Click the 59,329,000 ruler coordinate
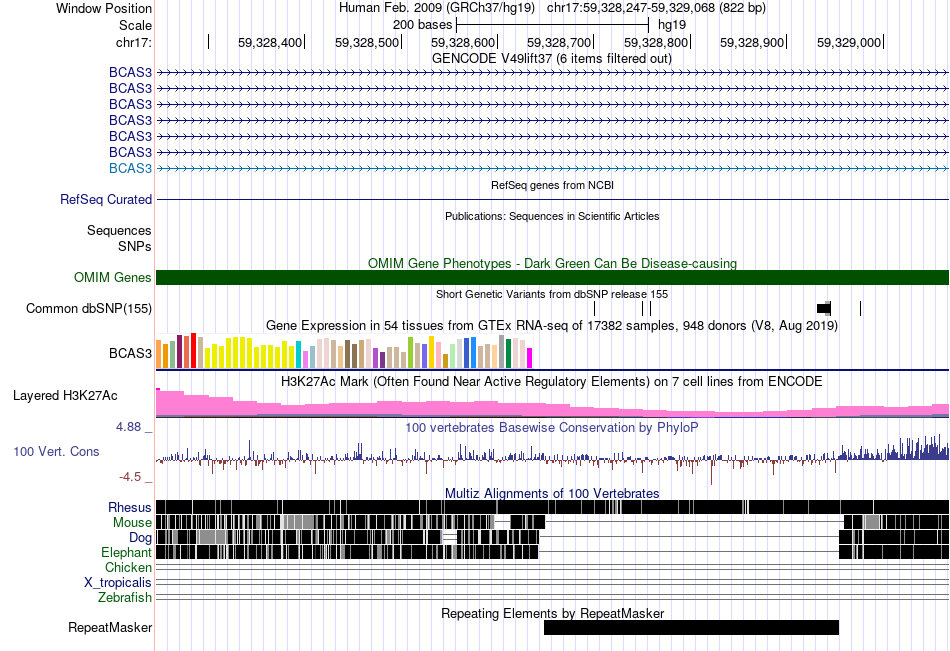 pyautogui.click(x=849, y=42)
